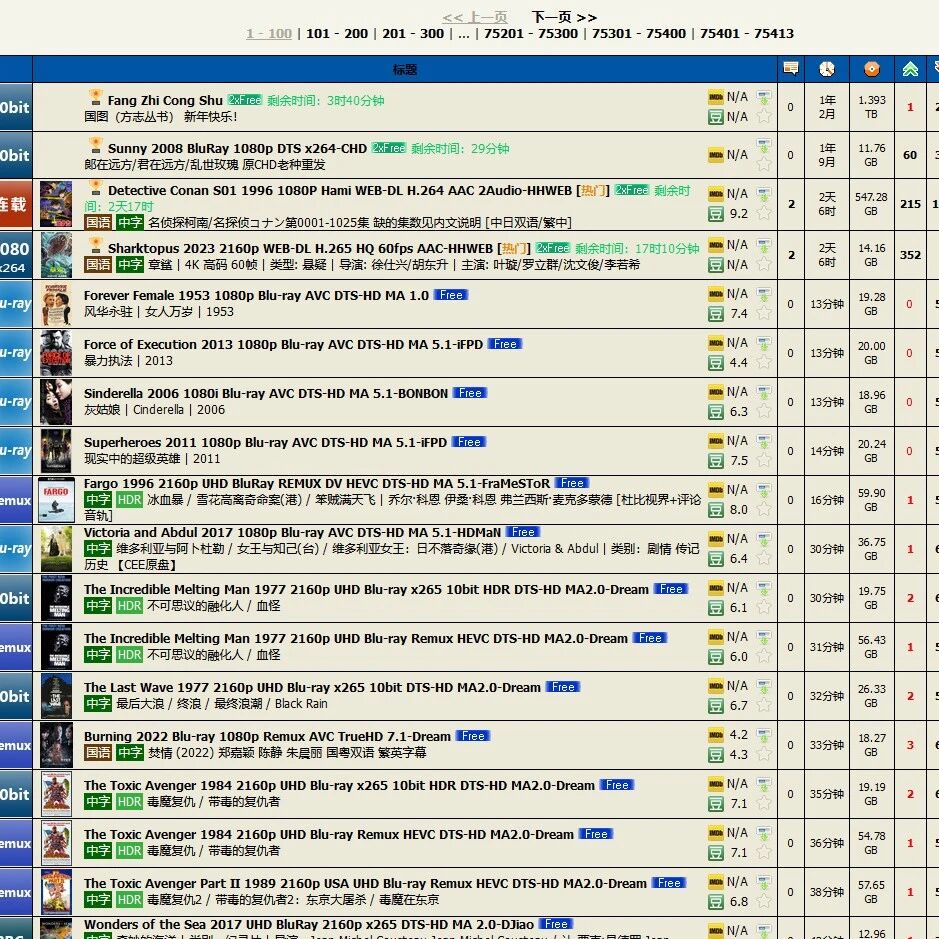Image resolution: width=939 pixels, height=939 pixels.
Task: Download icon for Sinderella 2006
Action: click(x=764, y=392)
